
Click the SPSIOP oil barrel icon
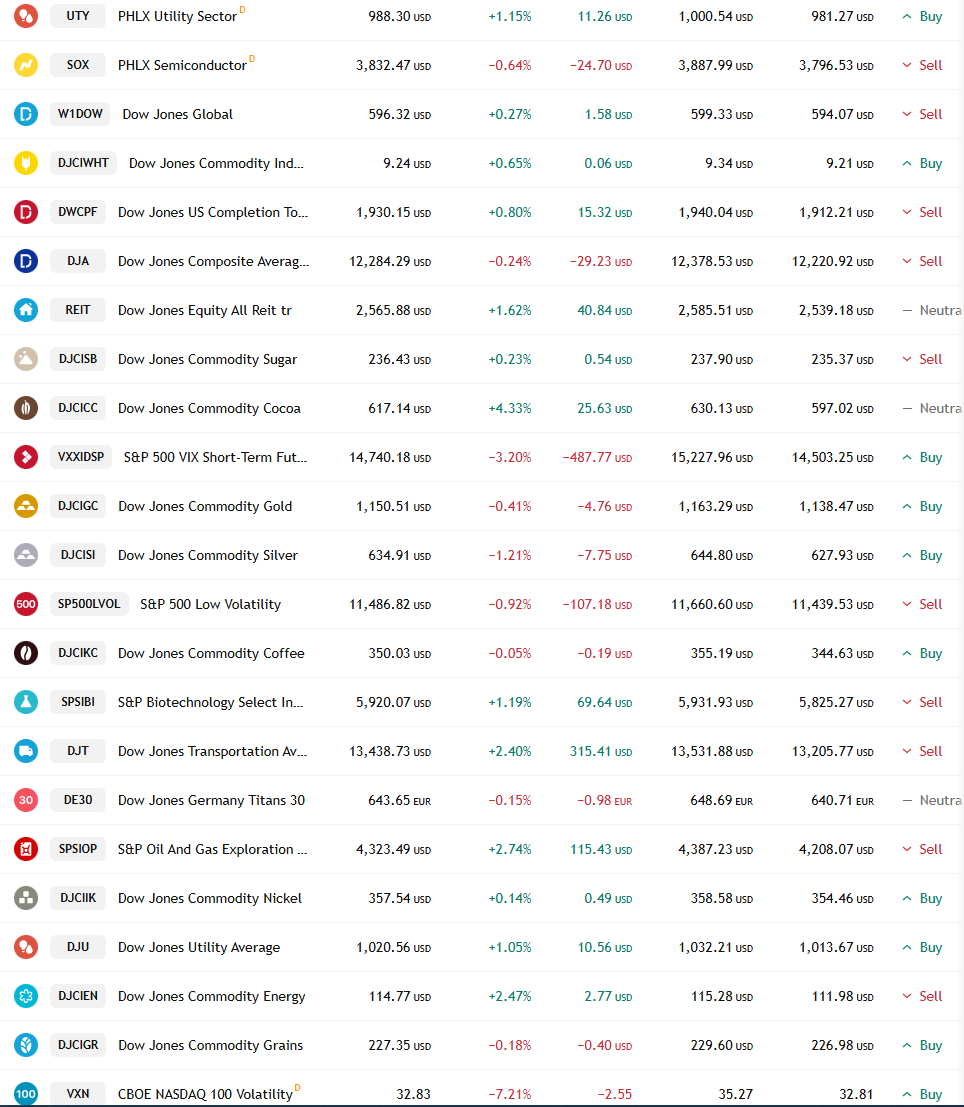point(26,849)
